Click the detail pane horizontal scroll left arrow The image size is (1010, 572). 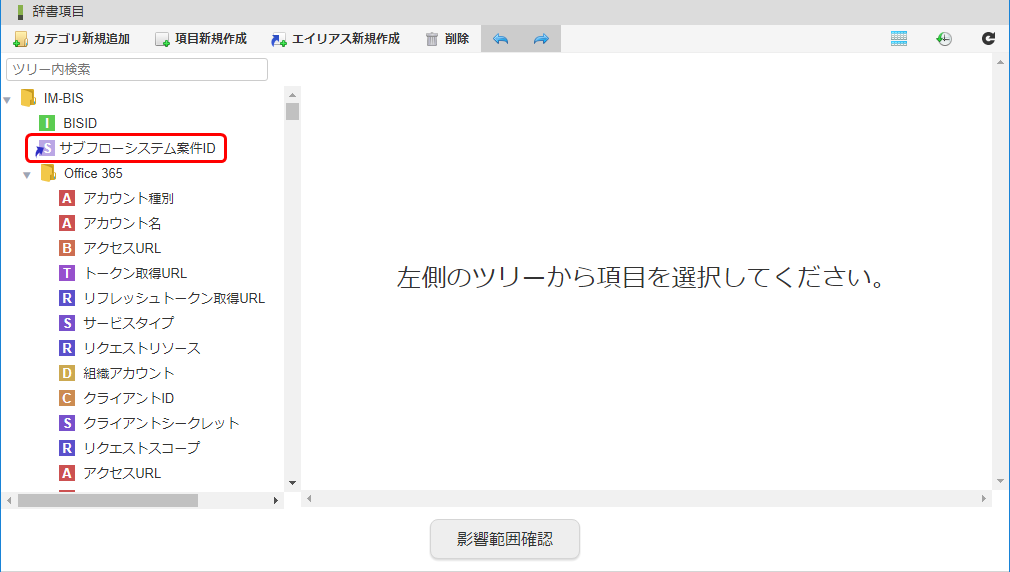[x=309, y=499]
